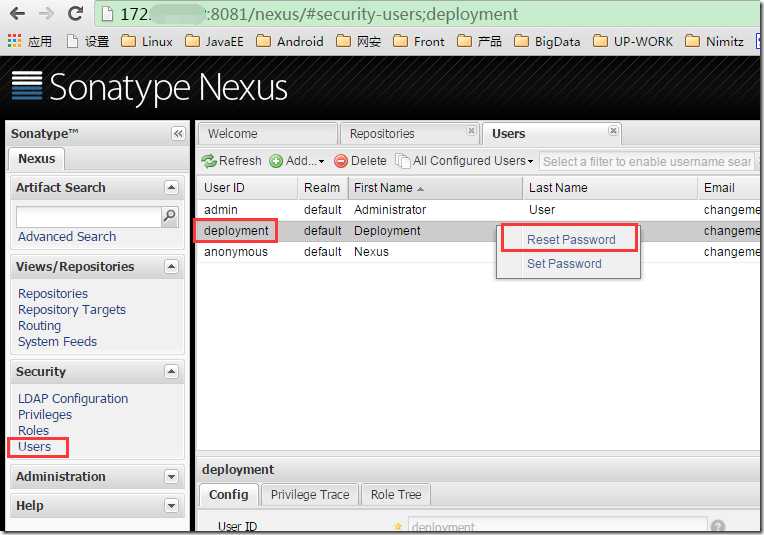Collapse the Artifact Search panel
This screenshot has height=535, width=764.
171,188
